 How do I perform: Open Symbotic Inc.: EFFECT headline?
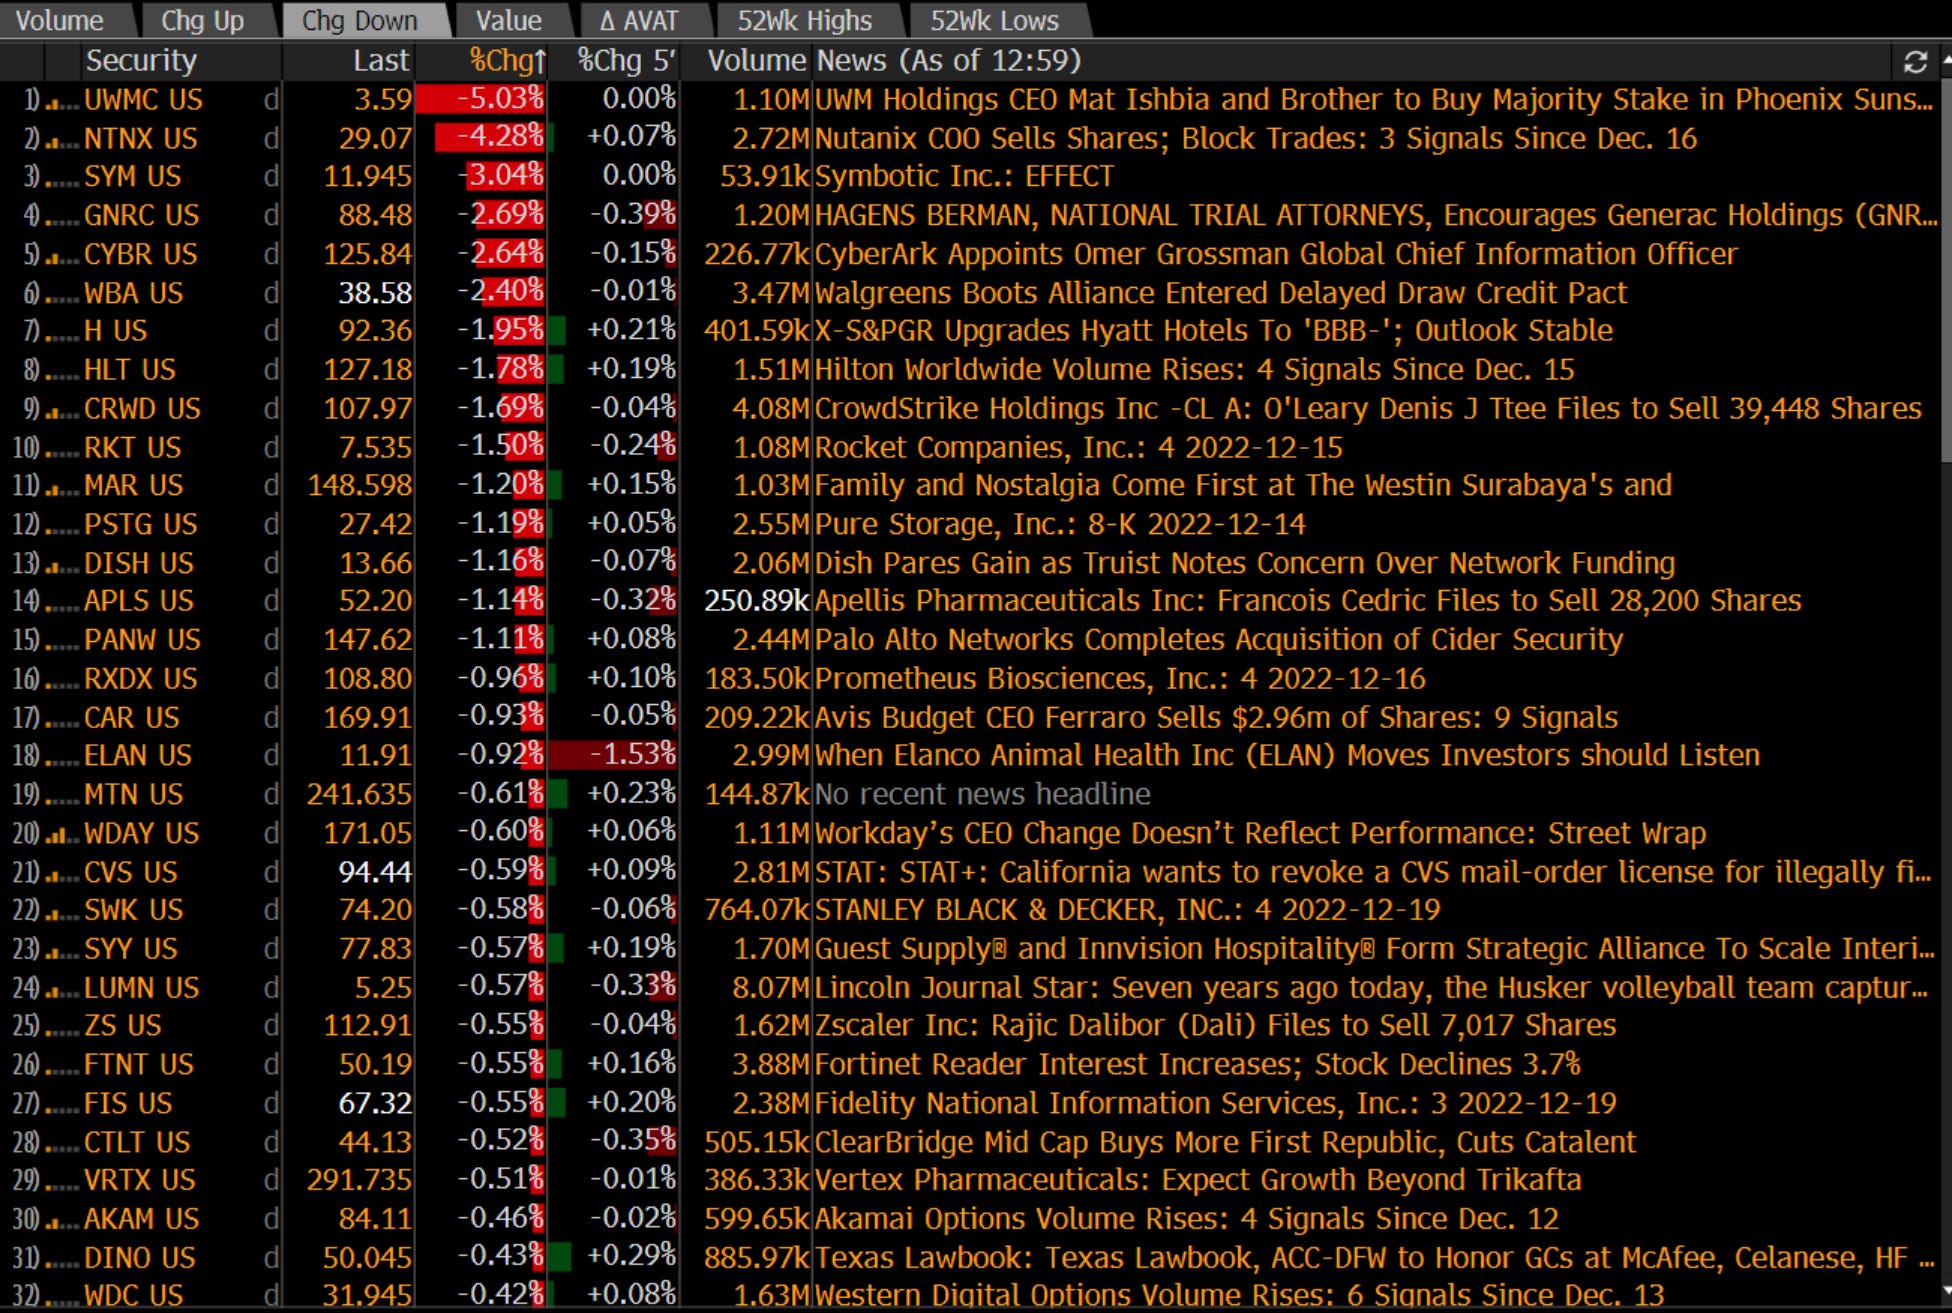click(964, 177)
